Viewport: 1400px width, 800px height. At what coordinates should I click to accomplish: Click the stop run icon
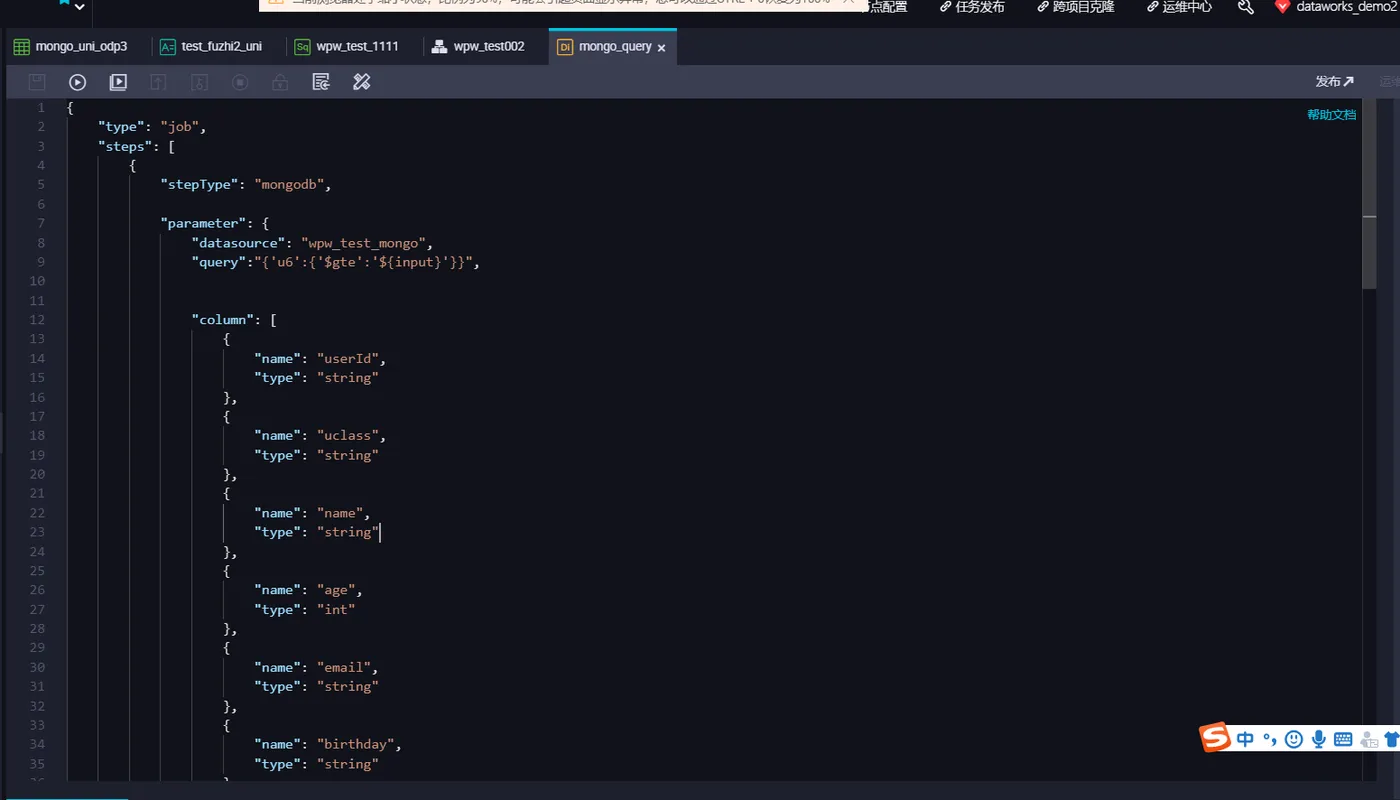(x=240, y=82)
